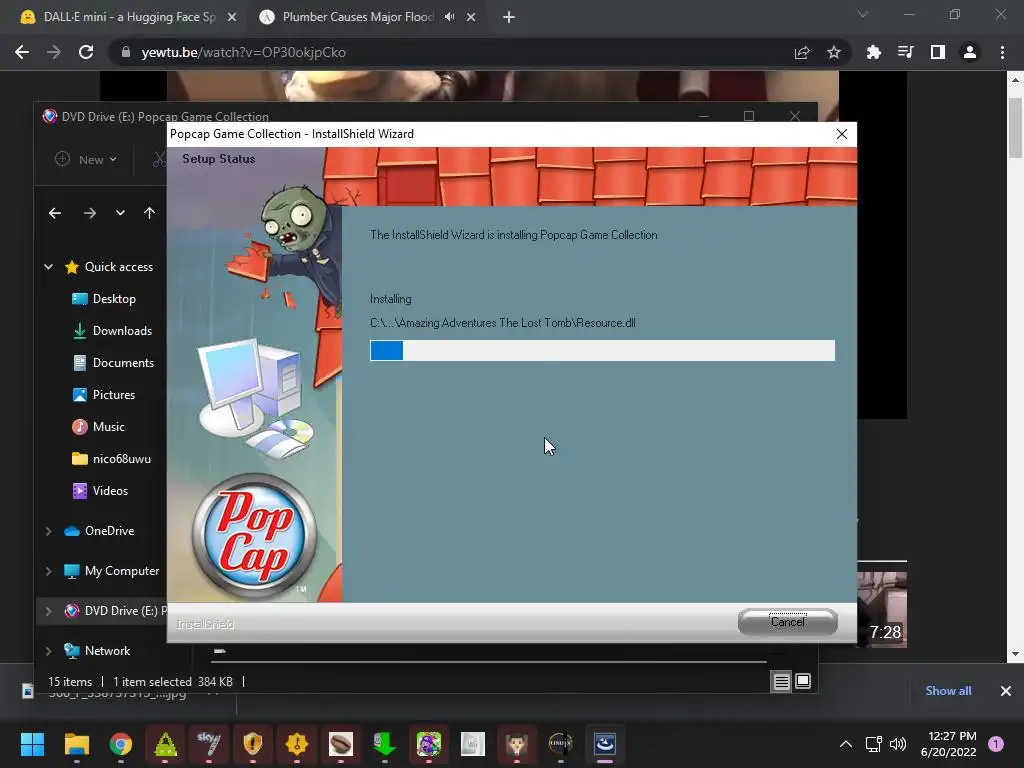Image resolution: width=1024 pixels, height=768 pixels.
Task: Reload the yewtu.be page
Action: click(x=86, y=52)
